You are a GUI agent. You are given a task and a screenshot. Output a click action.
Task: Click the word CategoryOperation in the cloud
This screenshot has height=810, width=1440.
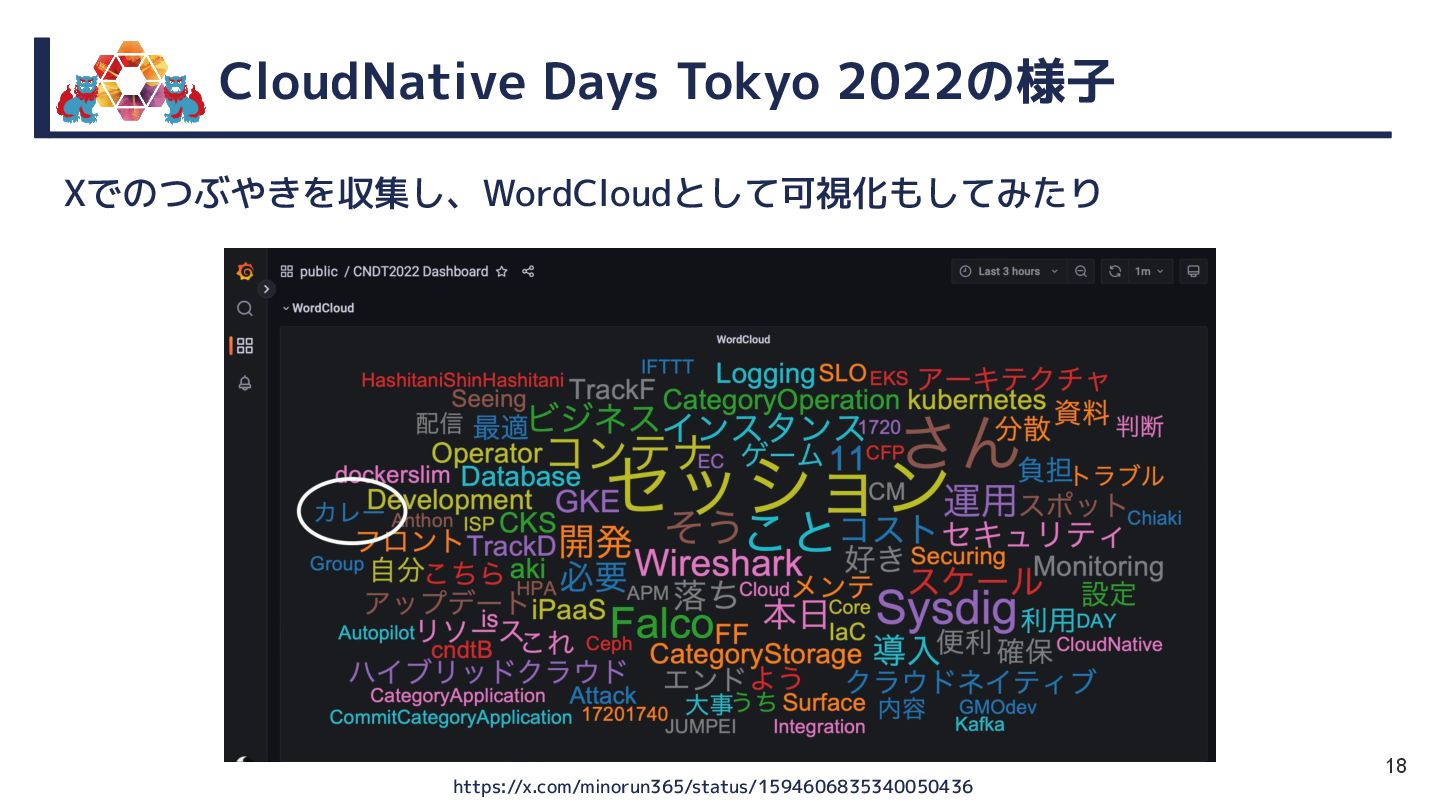pos(781,400)
